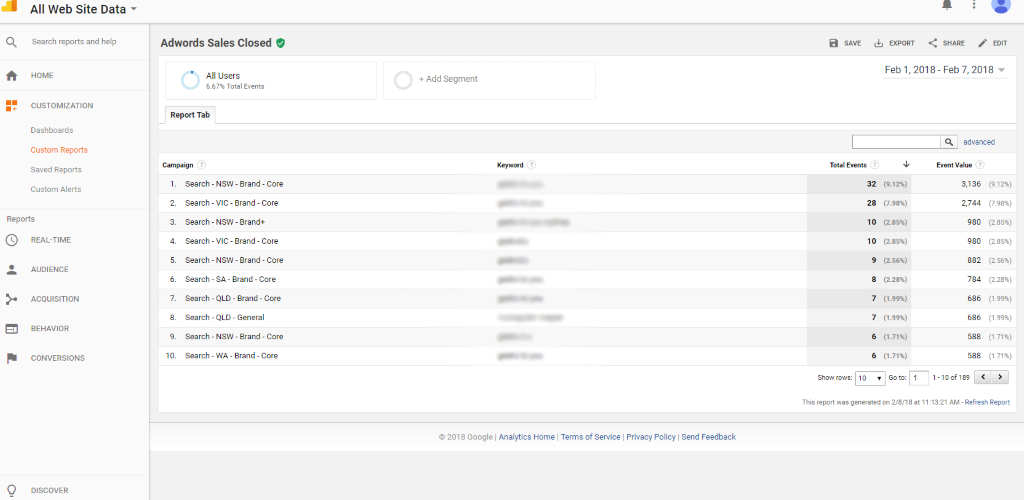Open the date range Feb 1 - Feb 7 picker
Viewport: 1024px width, 500px height.
945,70
